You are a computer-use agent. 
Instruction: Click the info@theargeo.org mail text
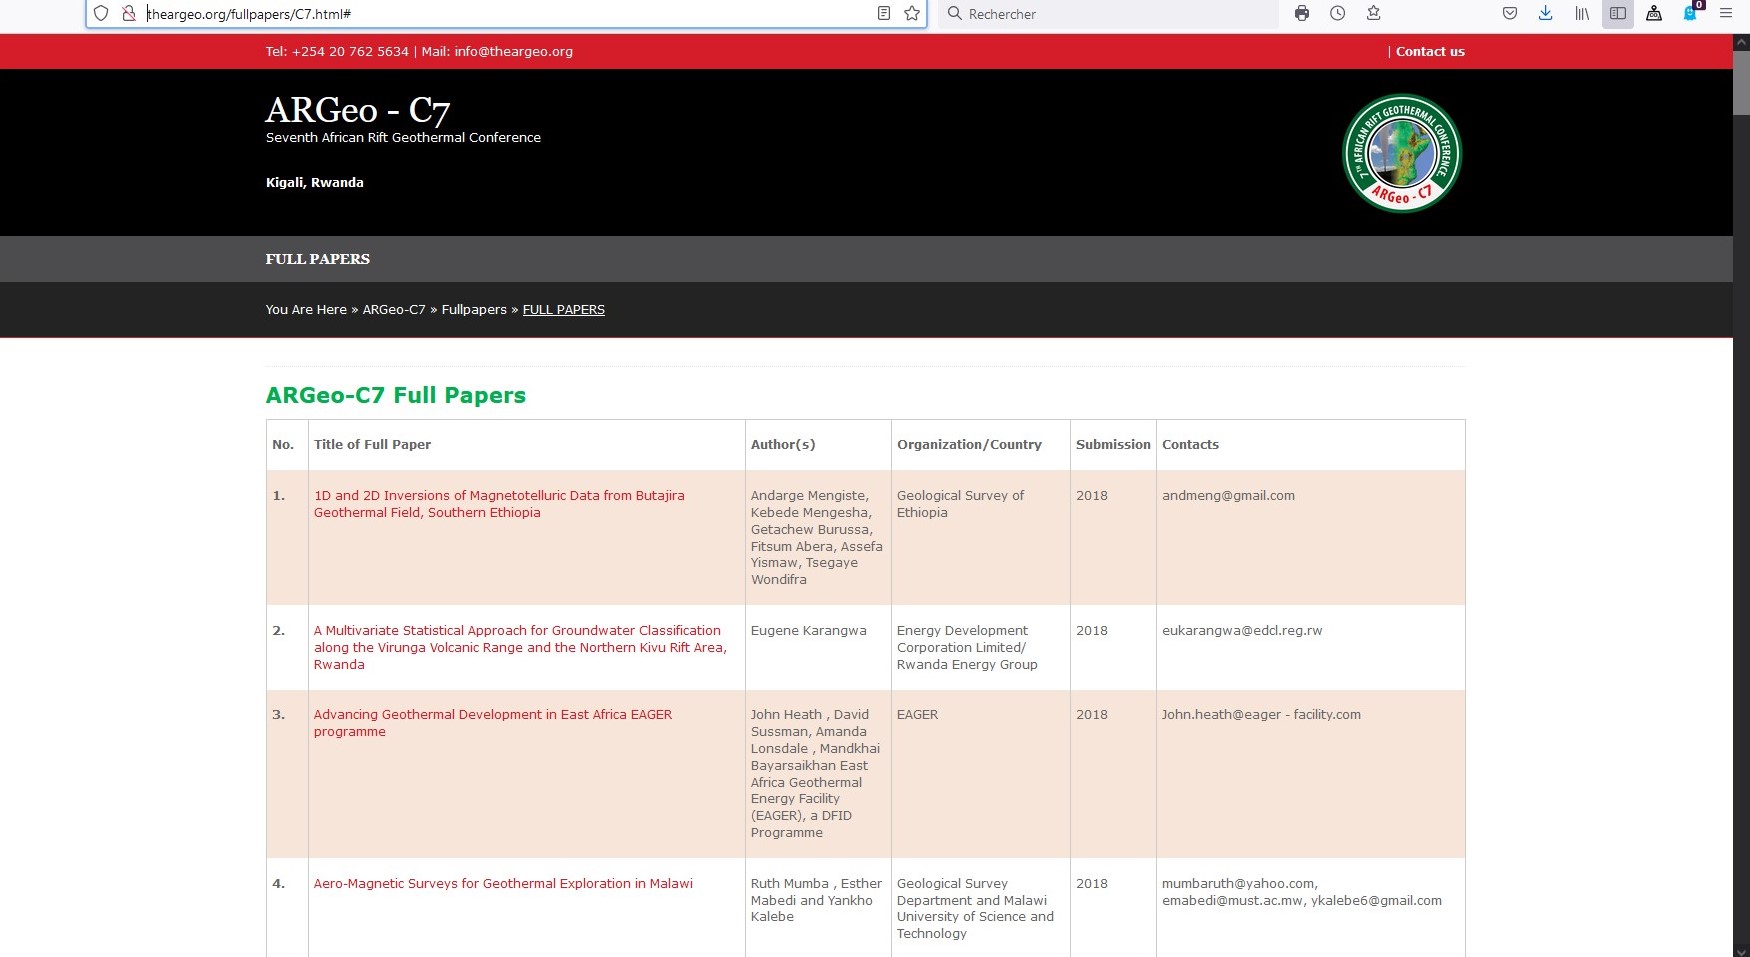(x=513, y=52)
